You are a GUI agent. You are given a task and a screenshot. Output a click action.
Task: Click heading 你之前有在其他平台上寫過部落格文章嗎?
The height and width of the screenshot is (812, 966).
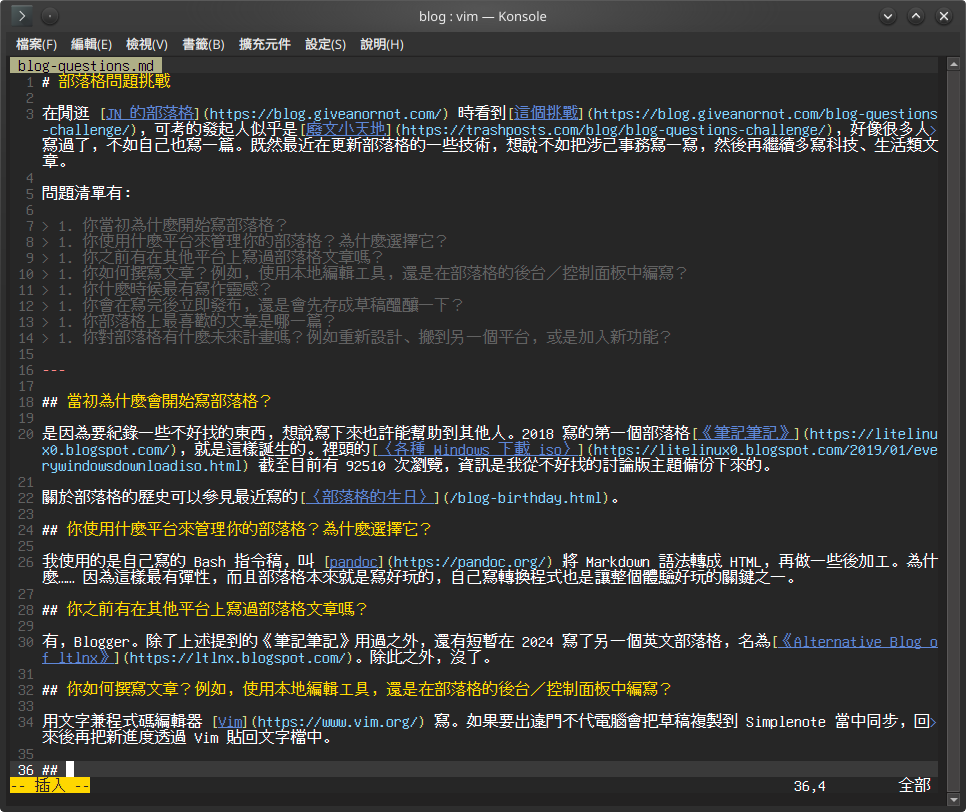(x=217, y=609)
